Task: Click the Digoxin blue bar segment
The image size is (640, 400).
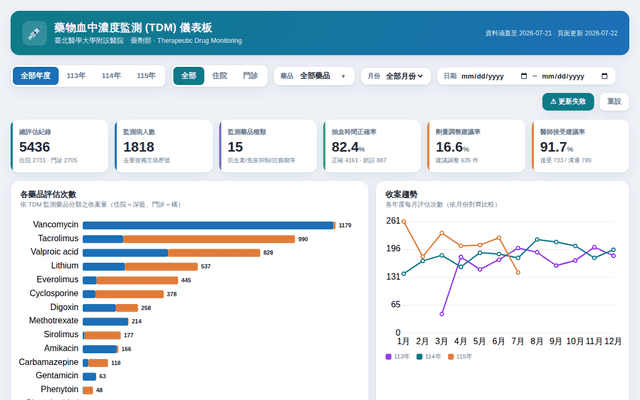Action: click(x=99, y=308)
